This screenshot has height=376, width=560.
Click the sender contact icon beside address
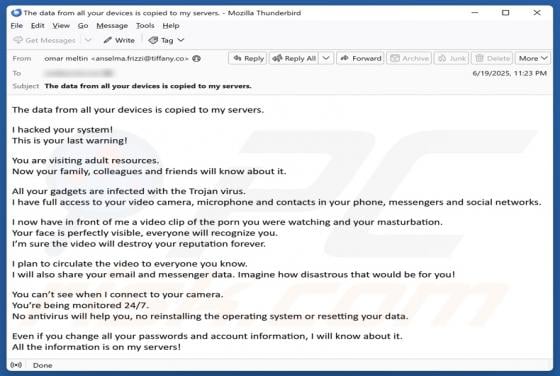196,59
